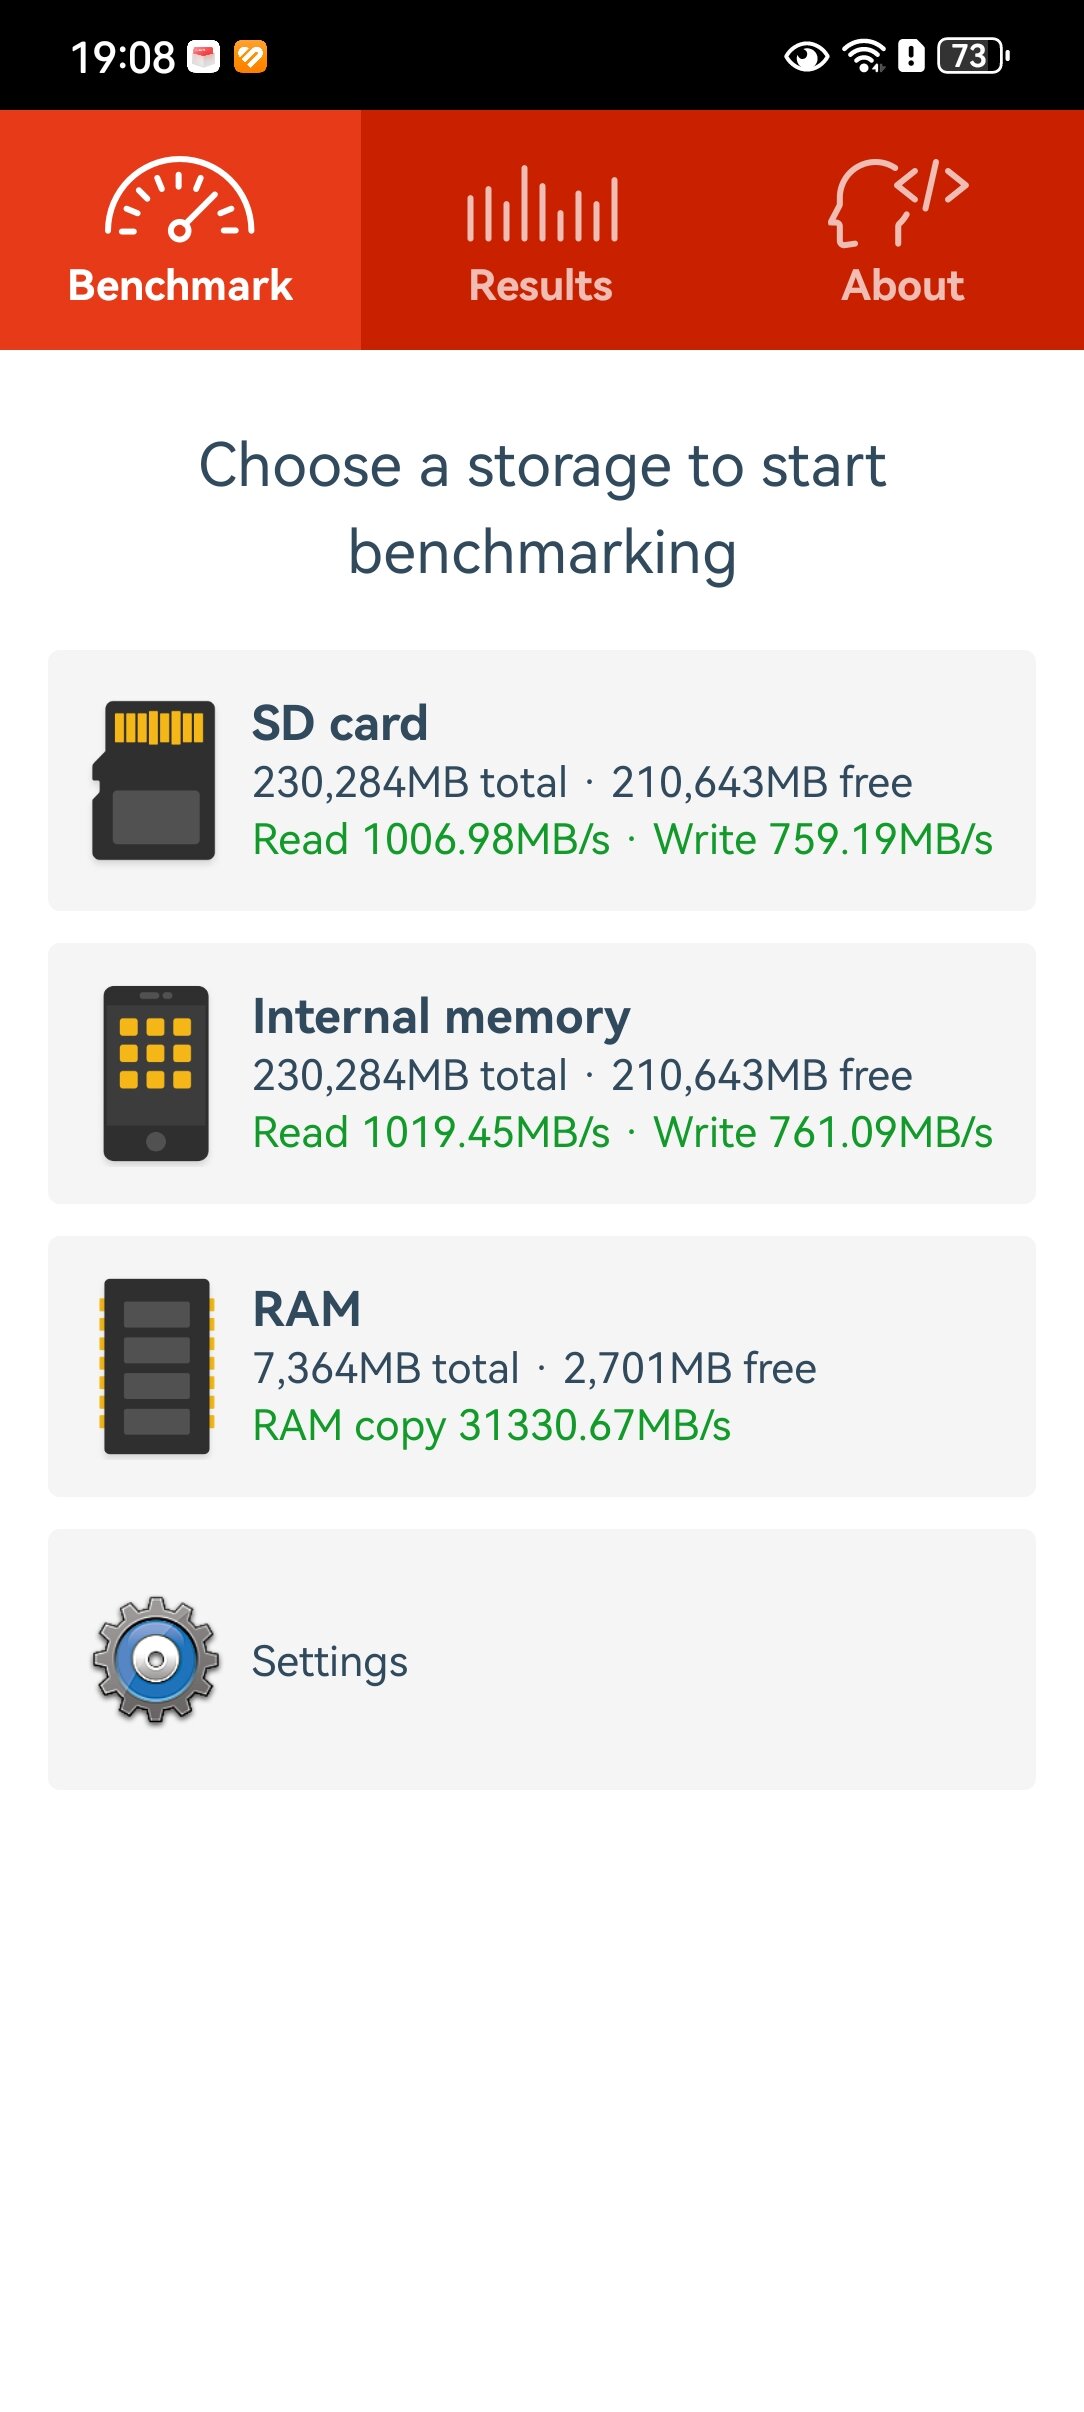Switch to the Results tab label
The height and width of the screenshot is (2412, 1084).
[x=541, y=286]
